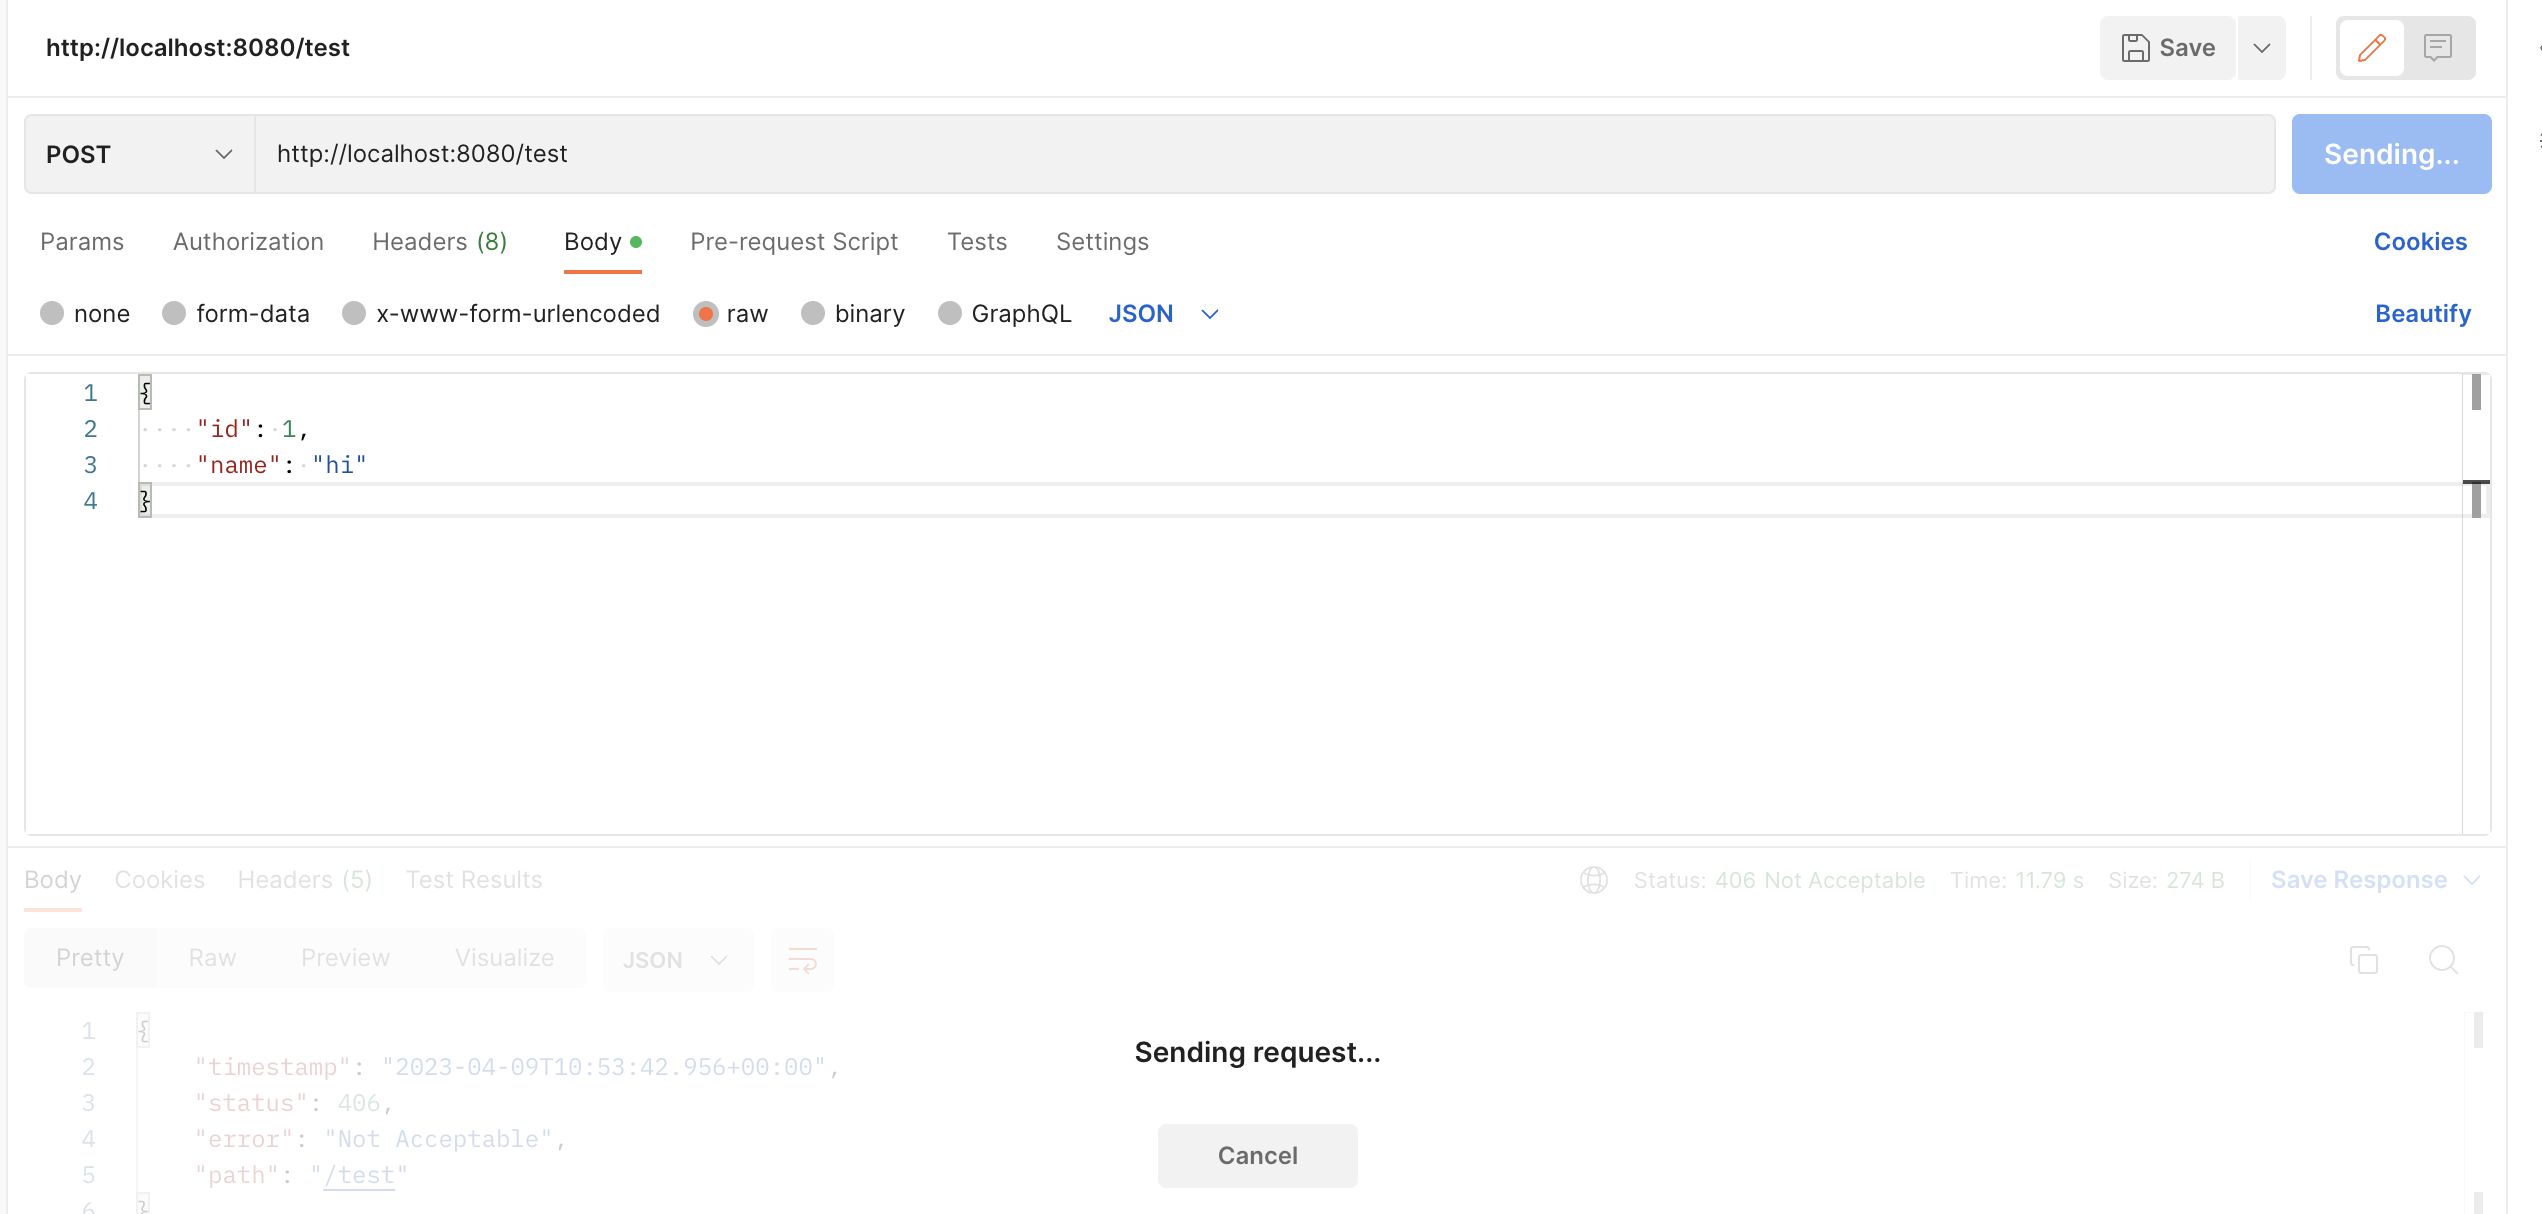
Task: Choose x-www-form-urlencoded body type
Action: coord(354,314)
